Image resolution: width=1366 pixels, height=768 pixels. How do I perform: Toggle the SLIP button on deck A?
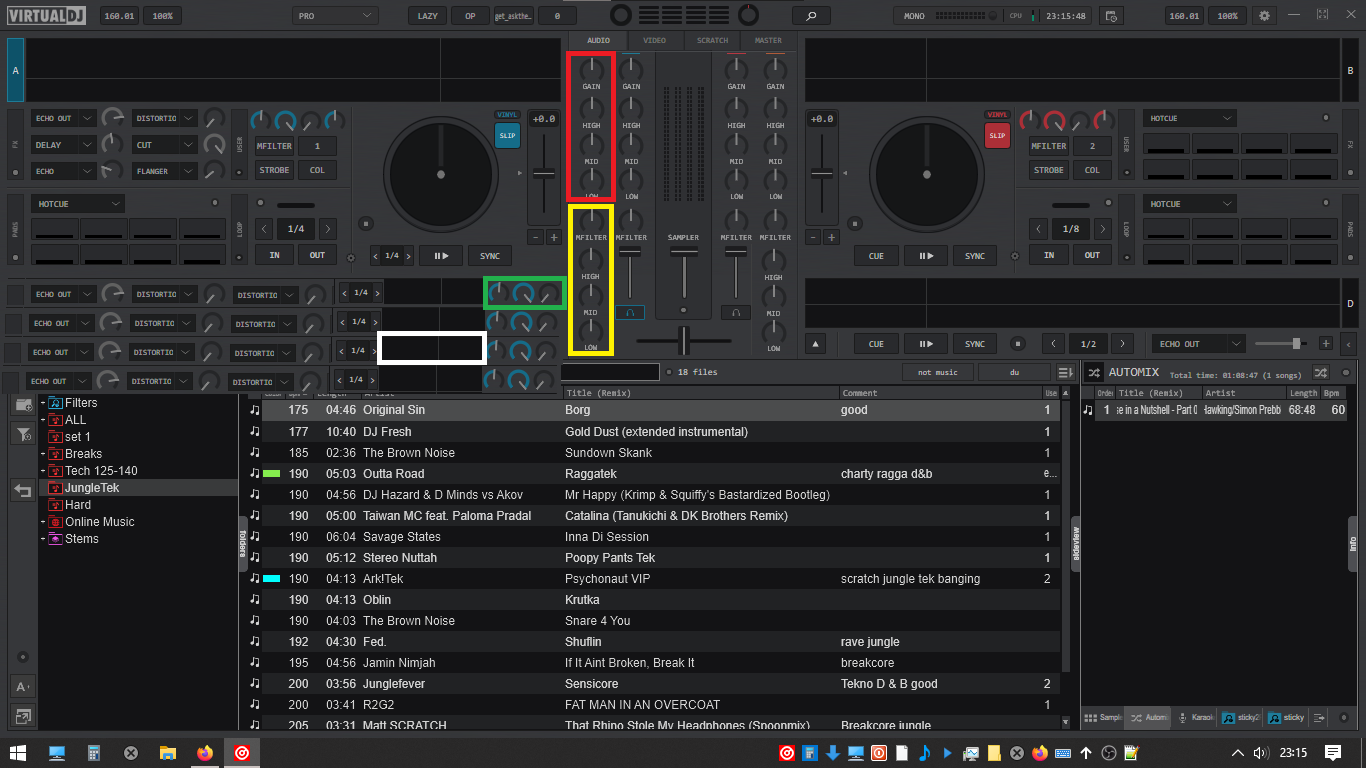pos(508,135)
